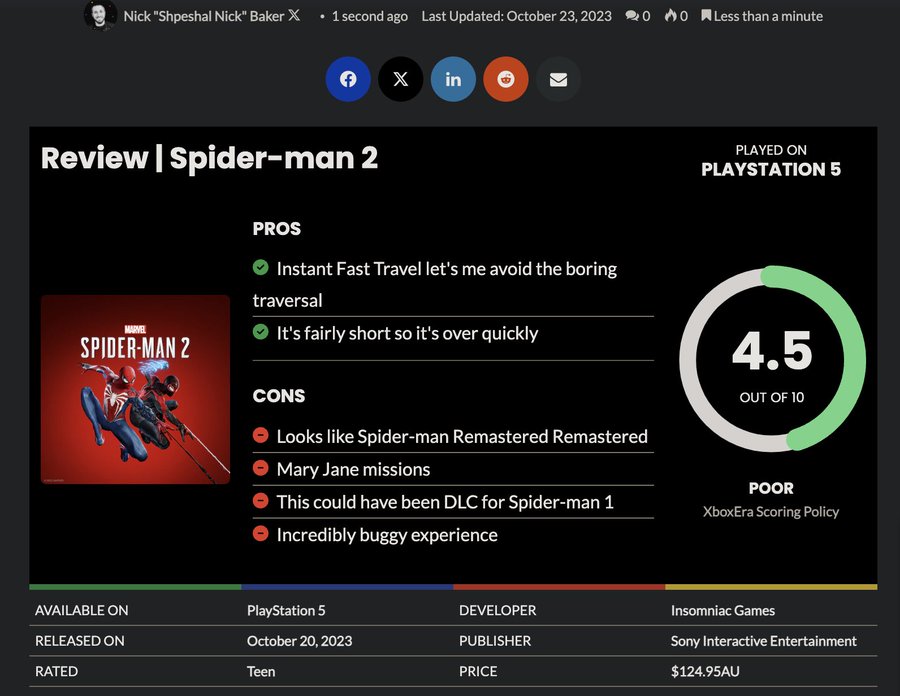Click green check beside Instant Fast Travel

tap(261, 267)
